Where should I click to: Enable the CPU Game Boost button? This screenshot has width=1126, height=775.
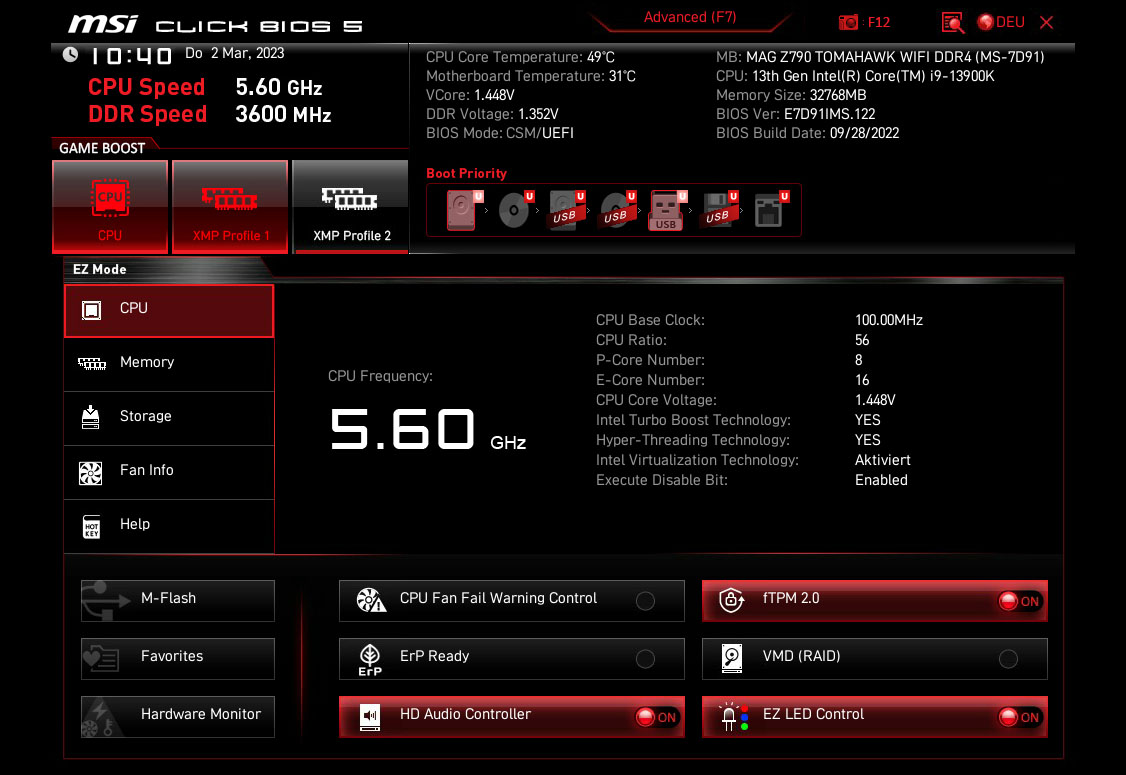[110, 207]
